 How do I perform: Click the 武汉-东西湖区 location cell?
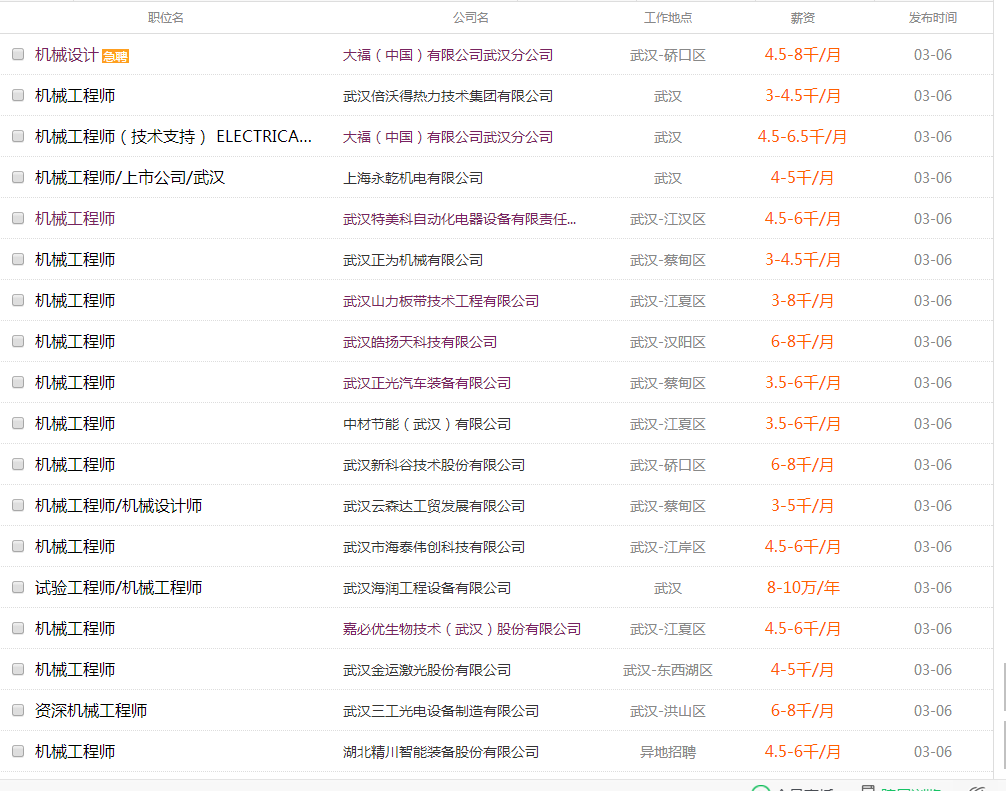(668, 670)
